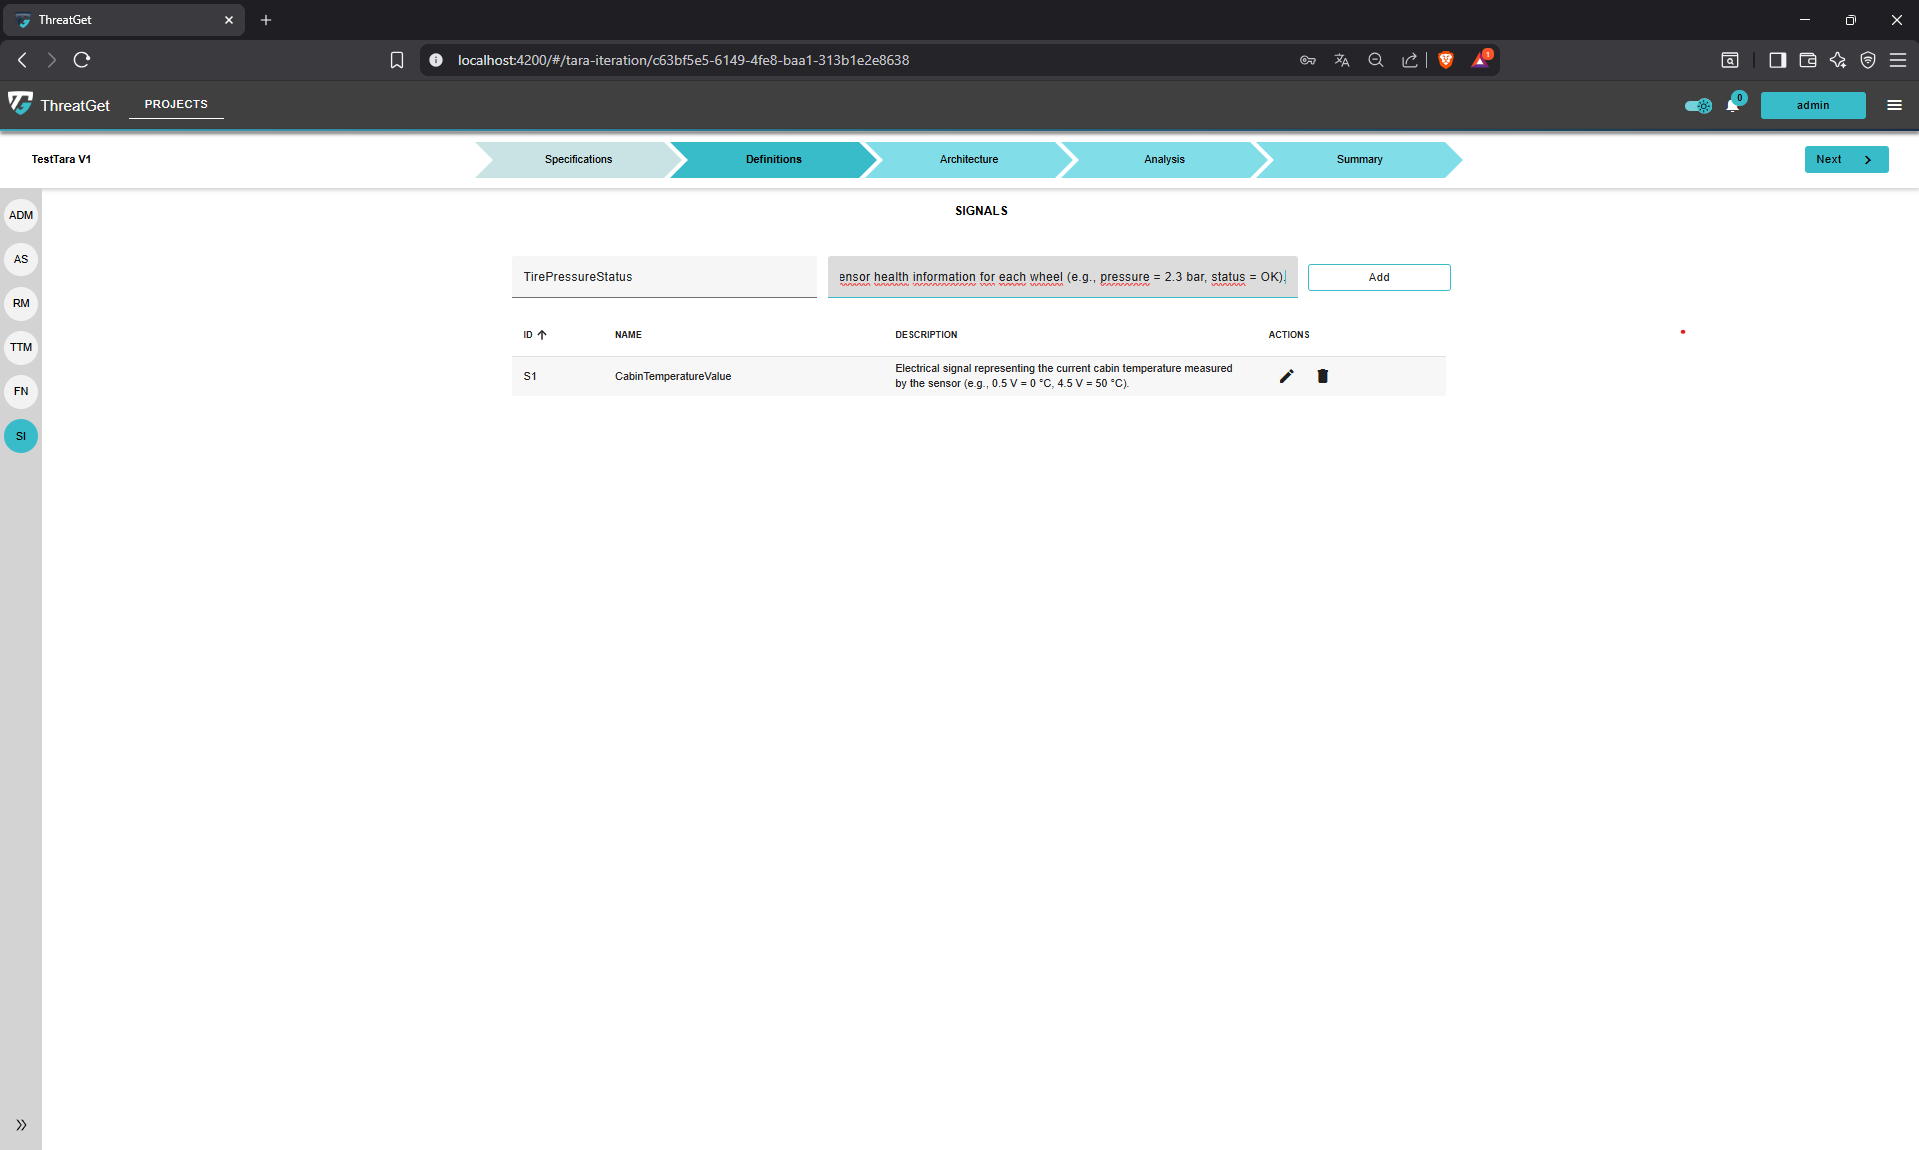The height and width of the screenshot is (1150, 1919).
Task: Click the Next button
Action: click(1845, 159)
